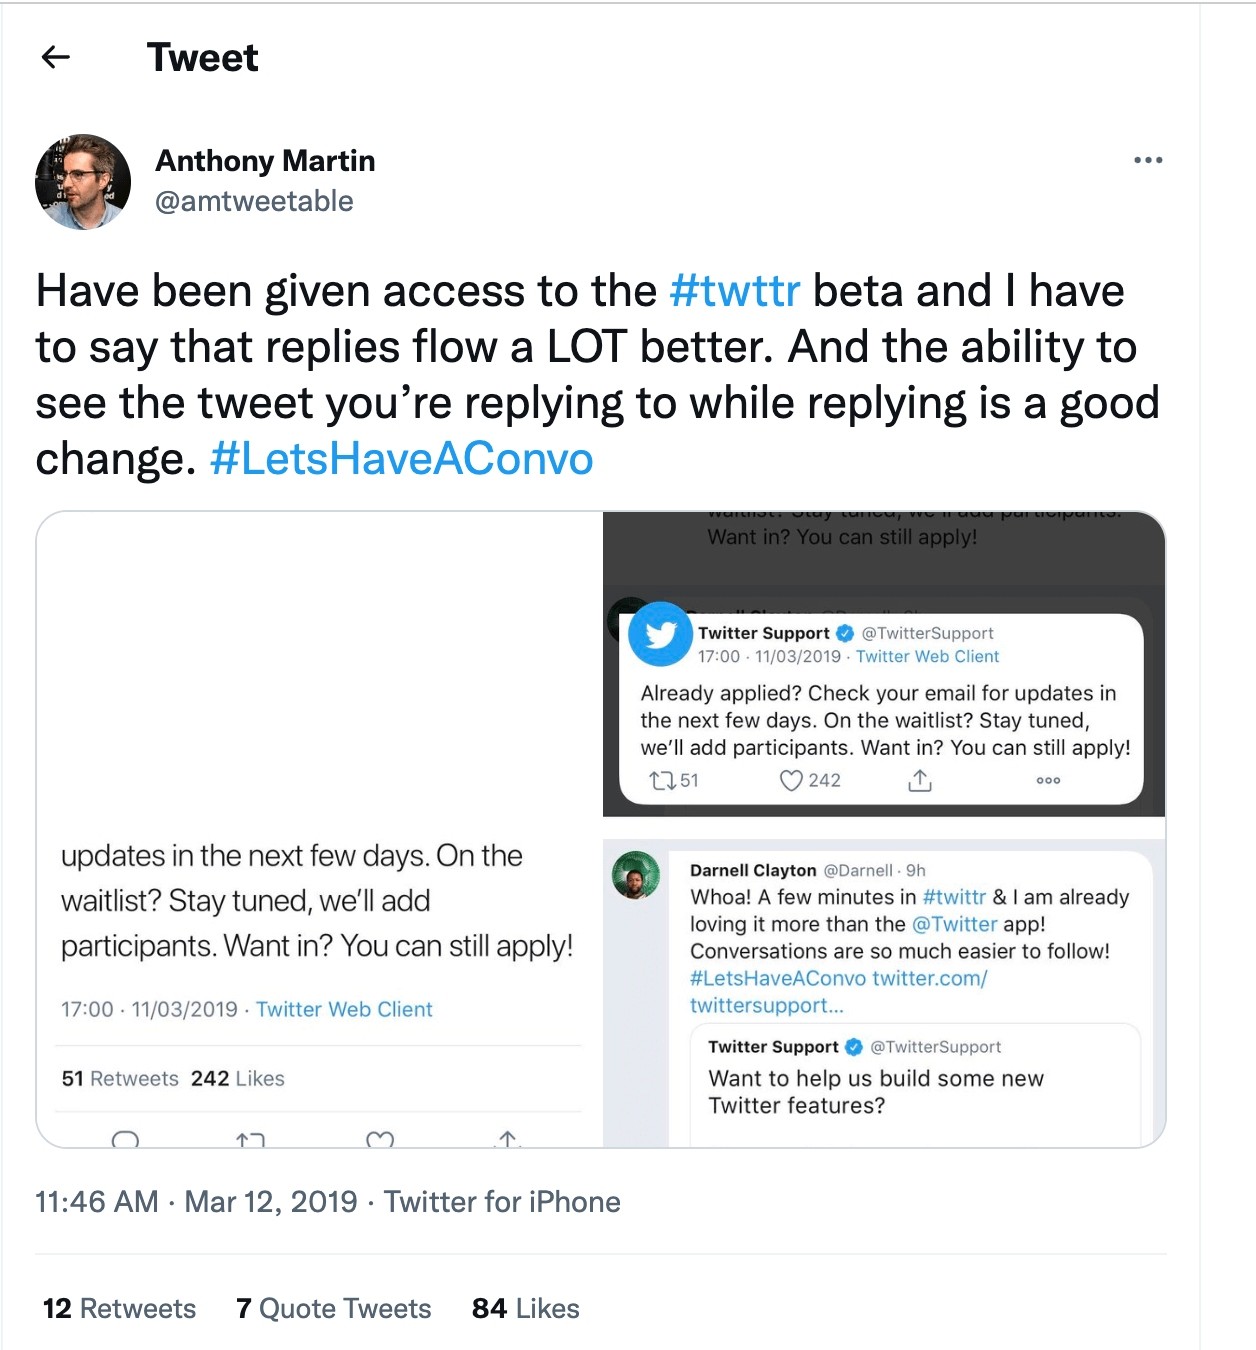The width and height of the screenshot is (1256, 1350).
Task: Click the Twitter bird avatar in the screenshot
Action: [x=660, y=634]
